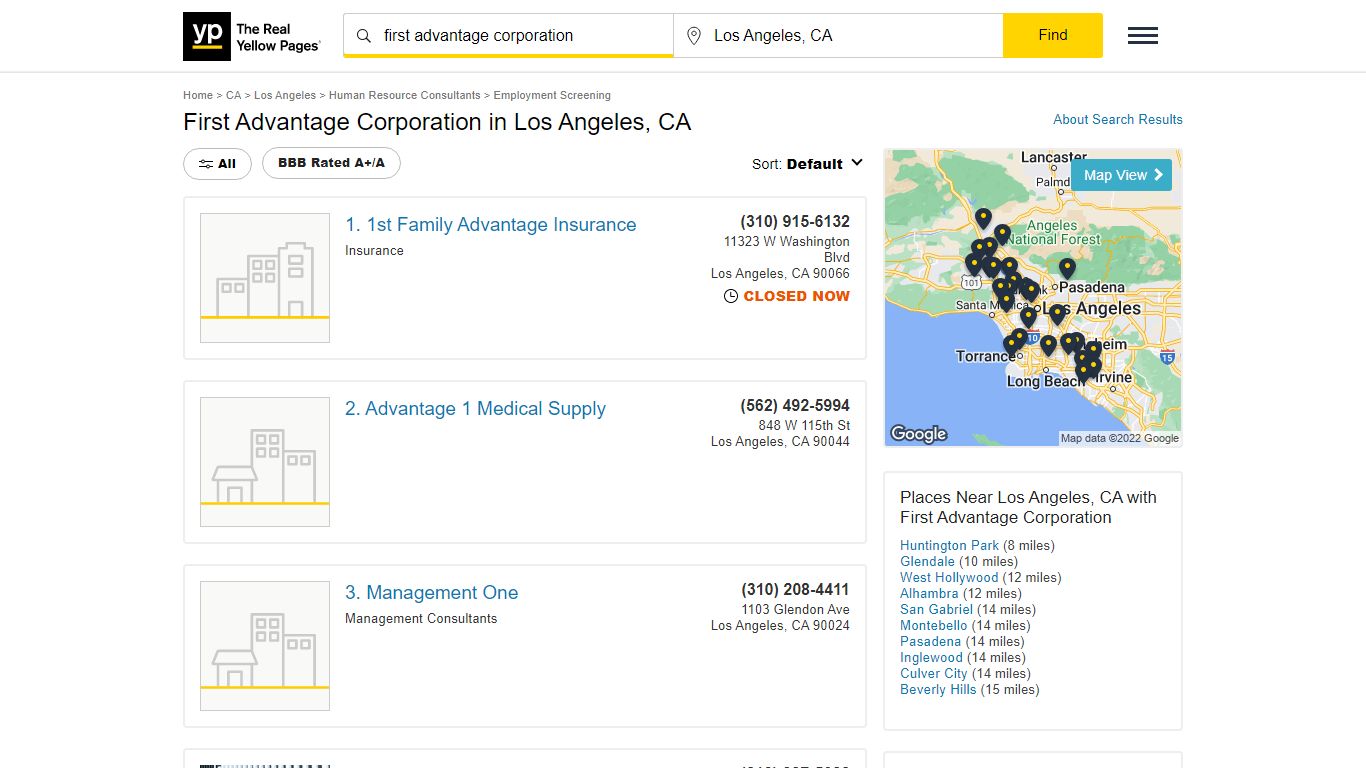Open Glendale nearby link
Image resolution: width=1366 pixels, height=768 pixels.
[x=927, y=561]
